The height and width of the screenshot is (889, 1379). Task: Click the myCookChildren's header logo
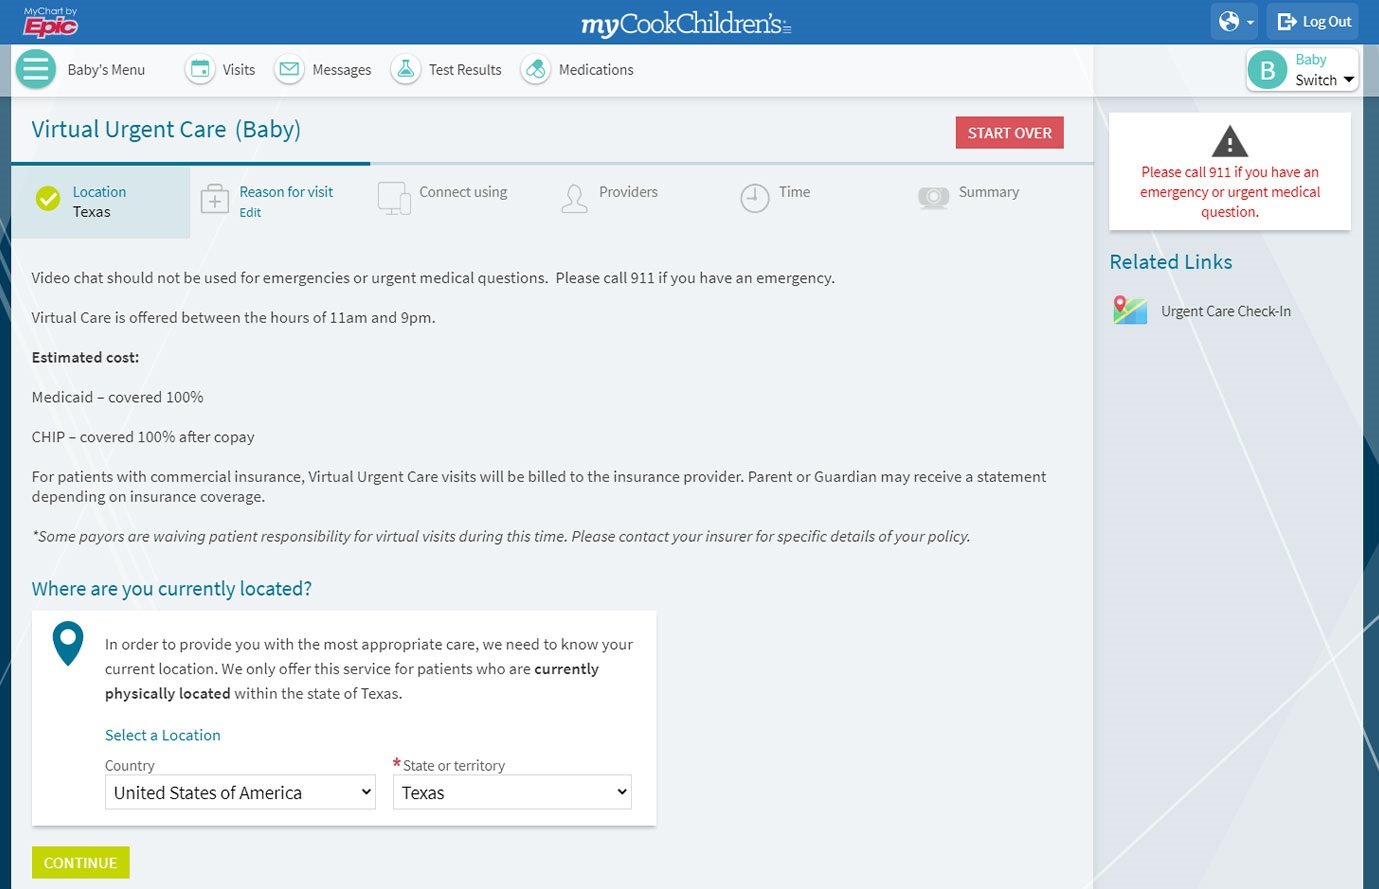coord(686,24)
